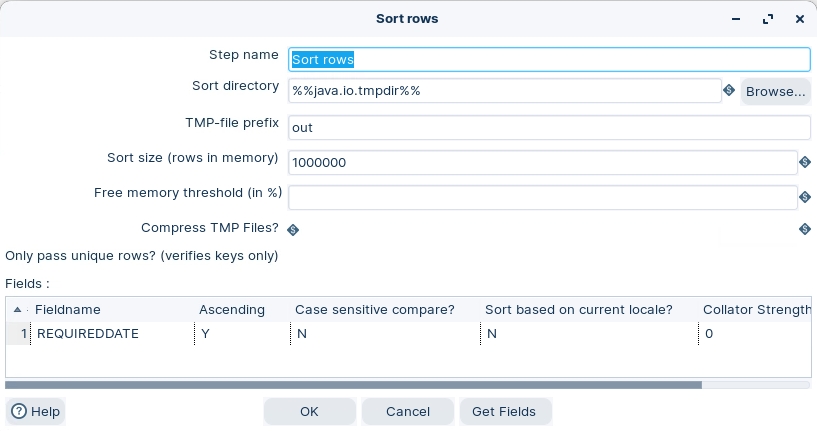Click the variable icon beside Sort directory
The height and width of the screenshot is (431, 817).
(729, 91)
